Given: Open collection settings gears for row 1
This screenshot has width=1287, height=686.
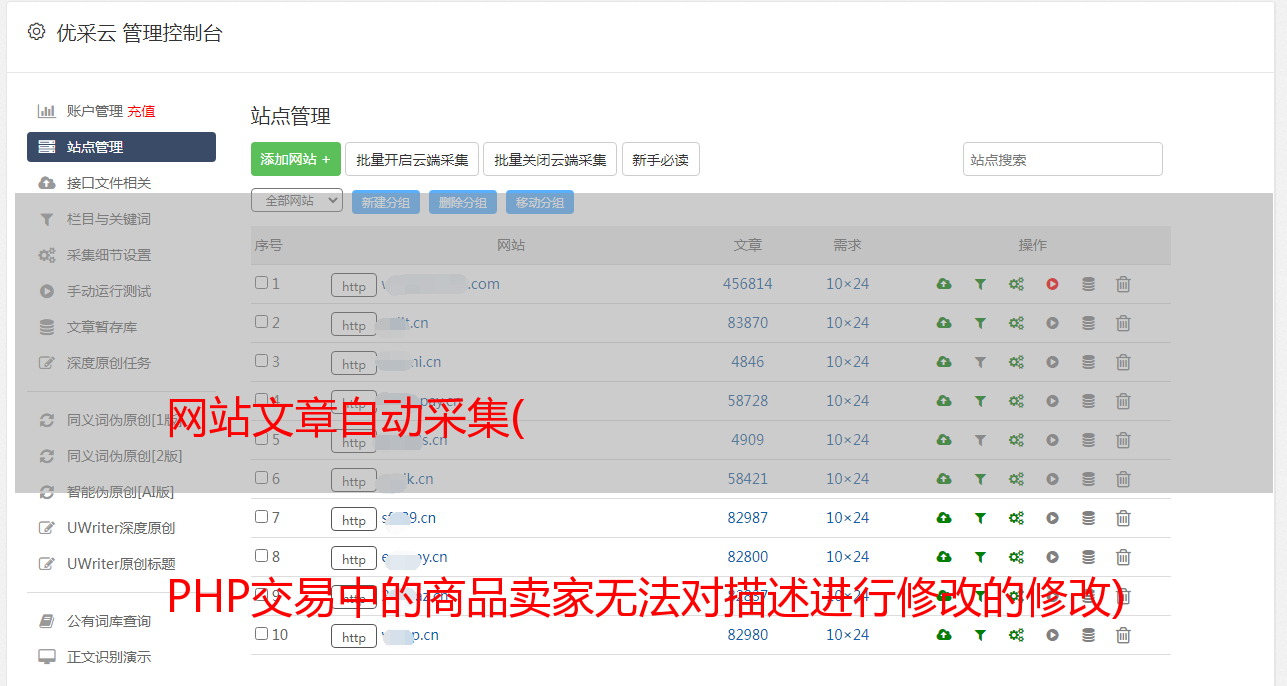Looking at the screenshot, I should (x=1016, y=284).
